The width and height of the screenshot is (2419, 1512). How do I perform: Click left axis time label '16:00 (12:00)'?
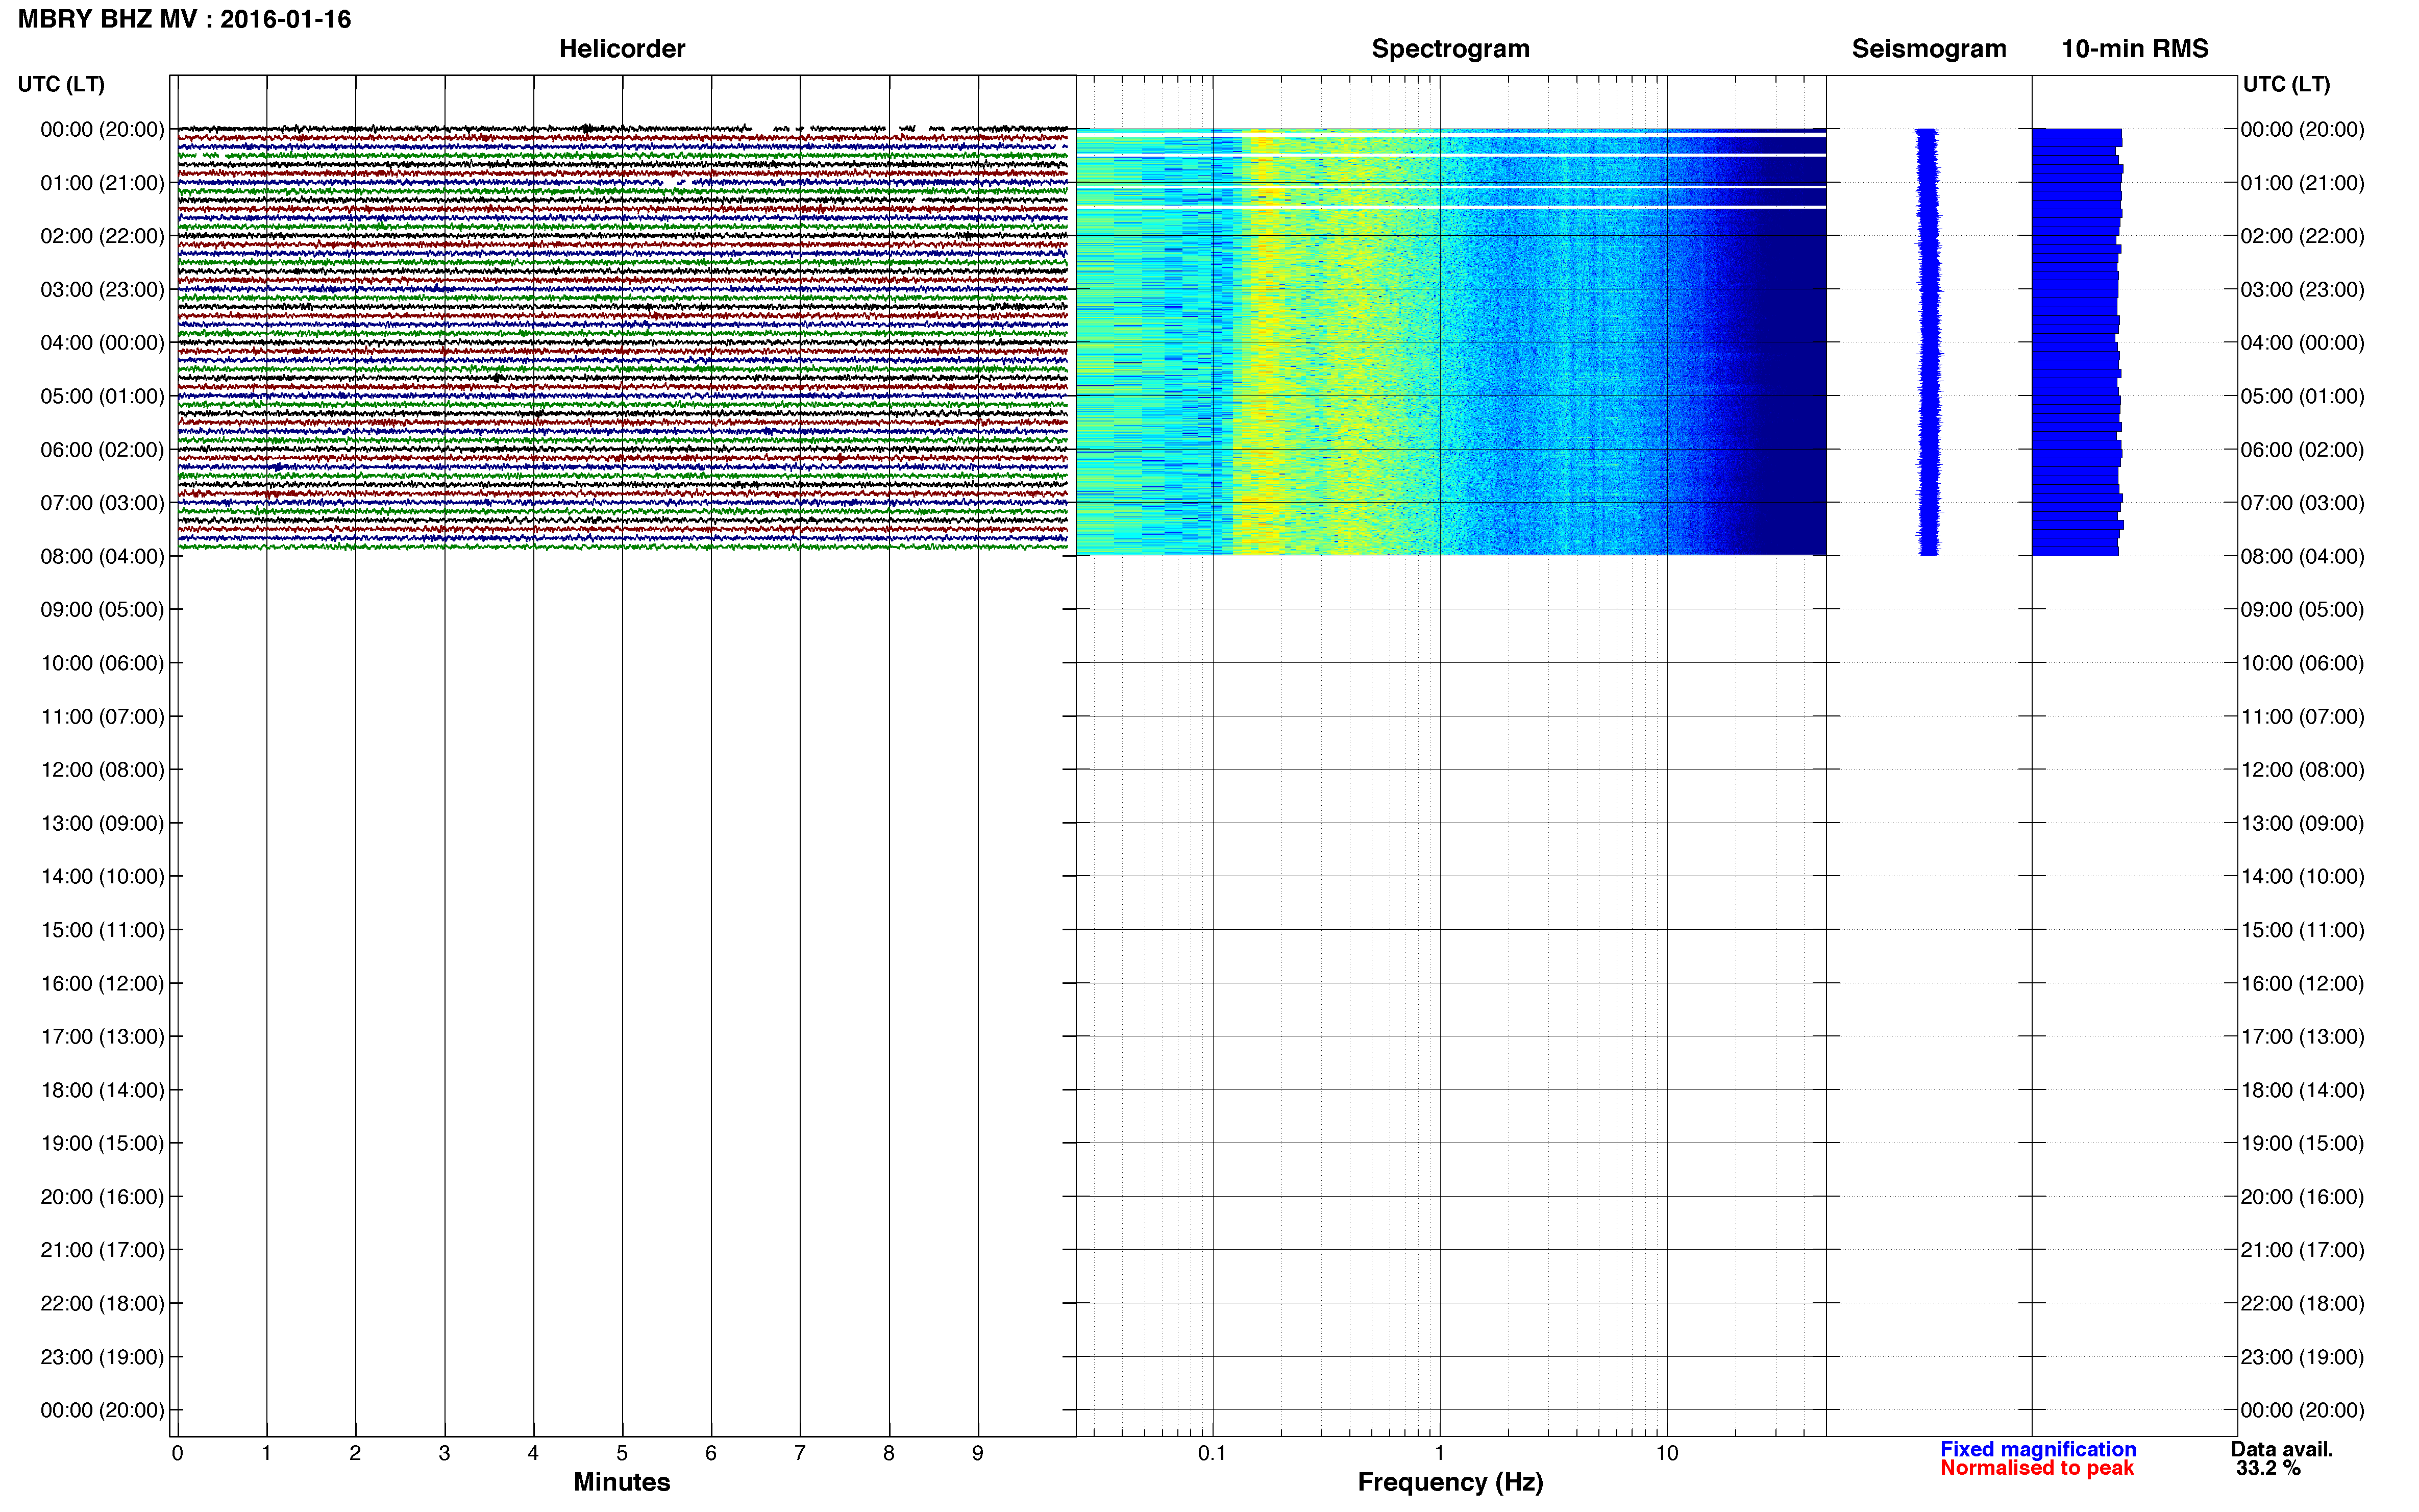coord(102,984)
